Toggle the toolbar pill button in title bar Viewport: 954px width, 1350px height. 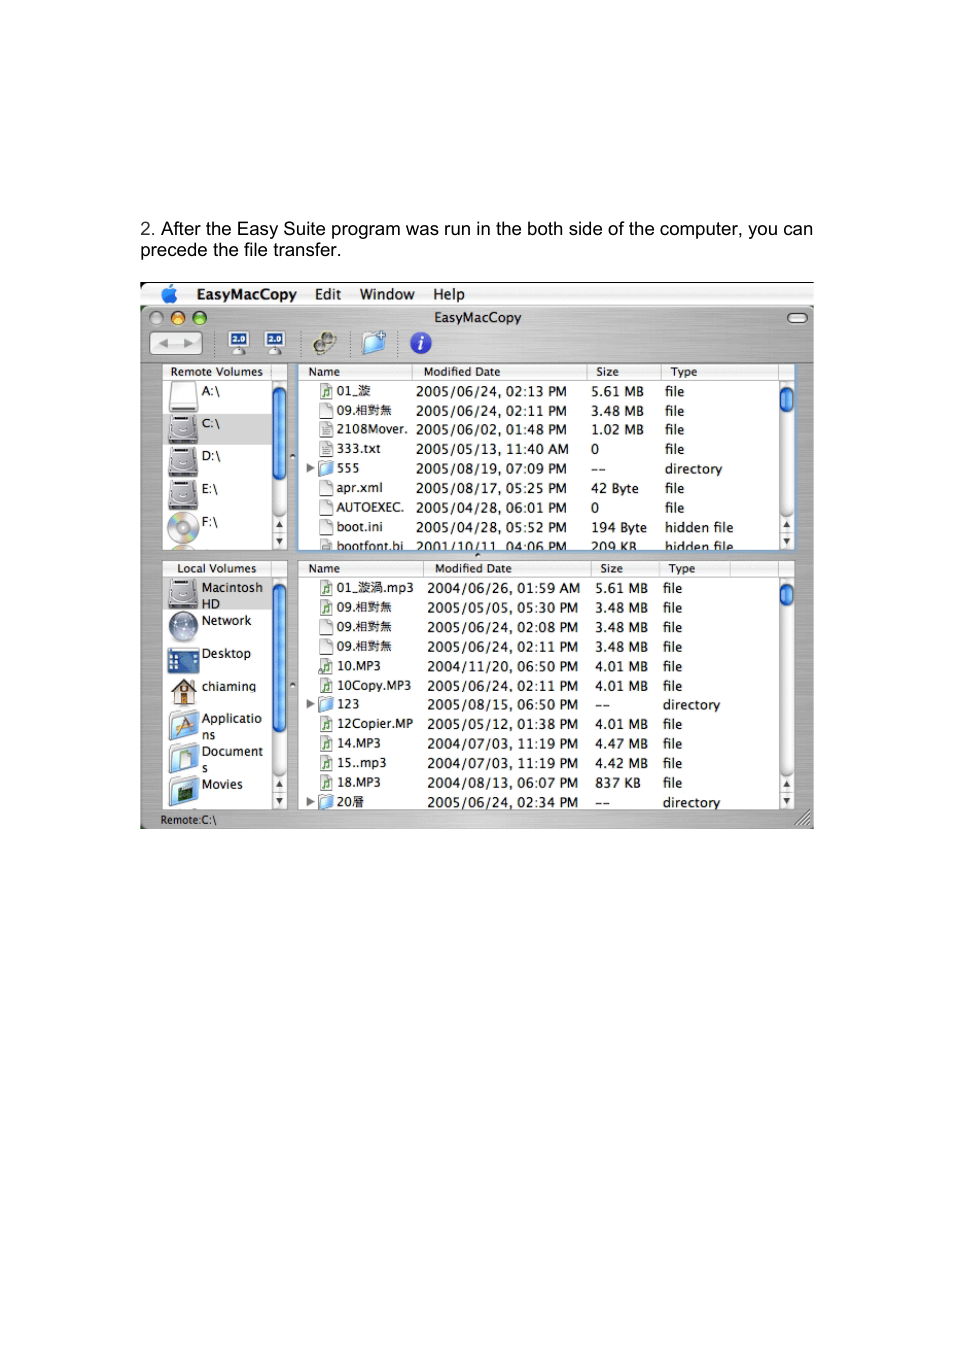797,318
